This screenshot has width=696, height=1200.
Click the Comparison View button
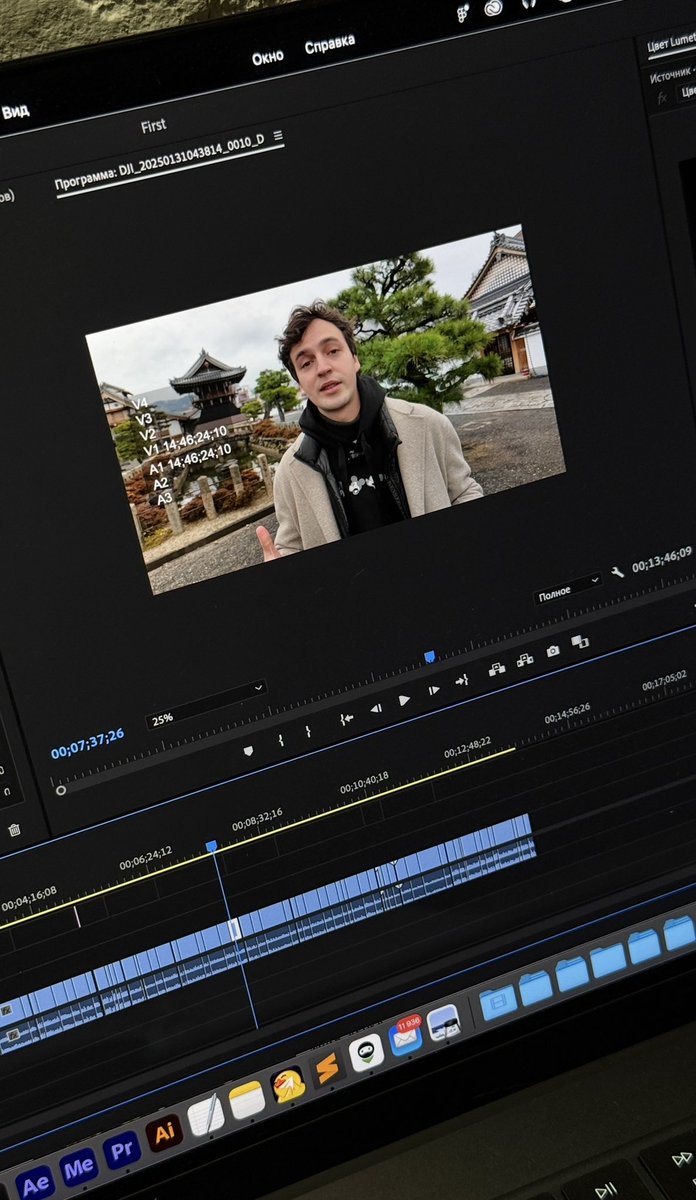(x=580, y=642)
